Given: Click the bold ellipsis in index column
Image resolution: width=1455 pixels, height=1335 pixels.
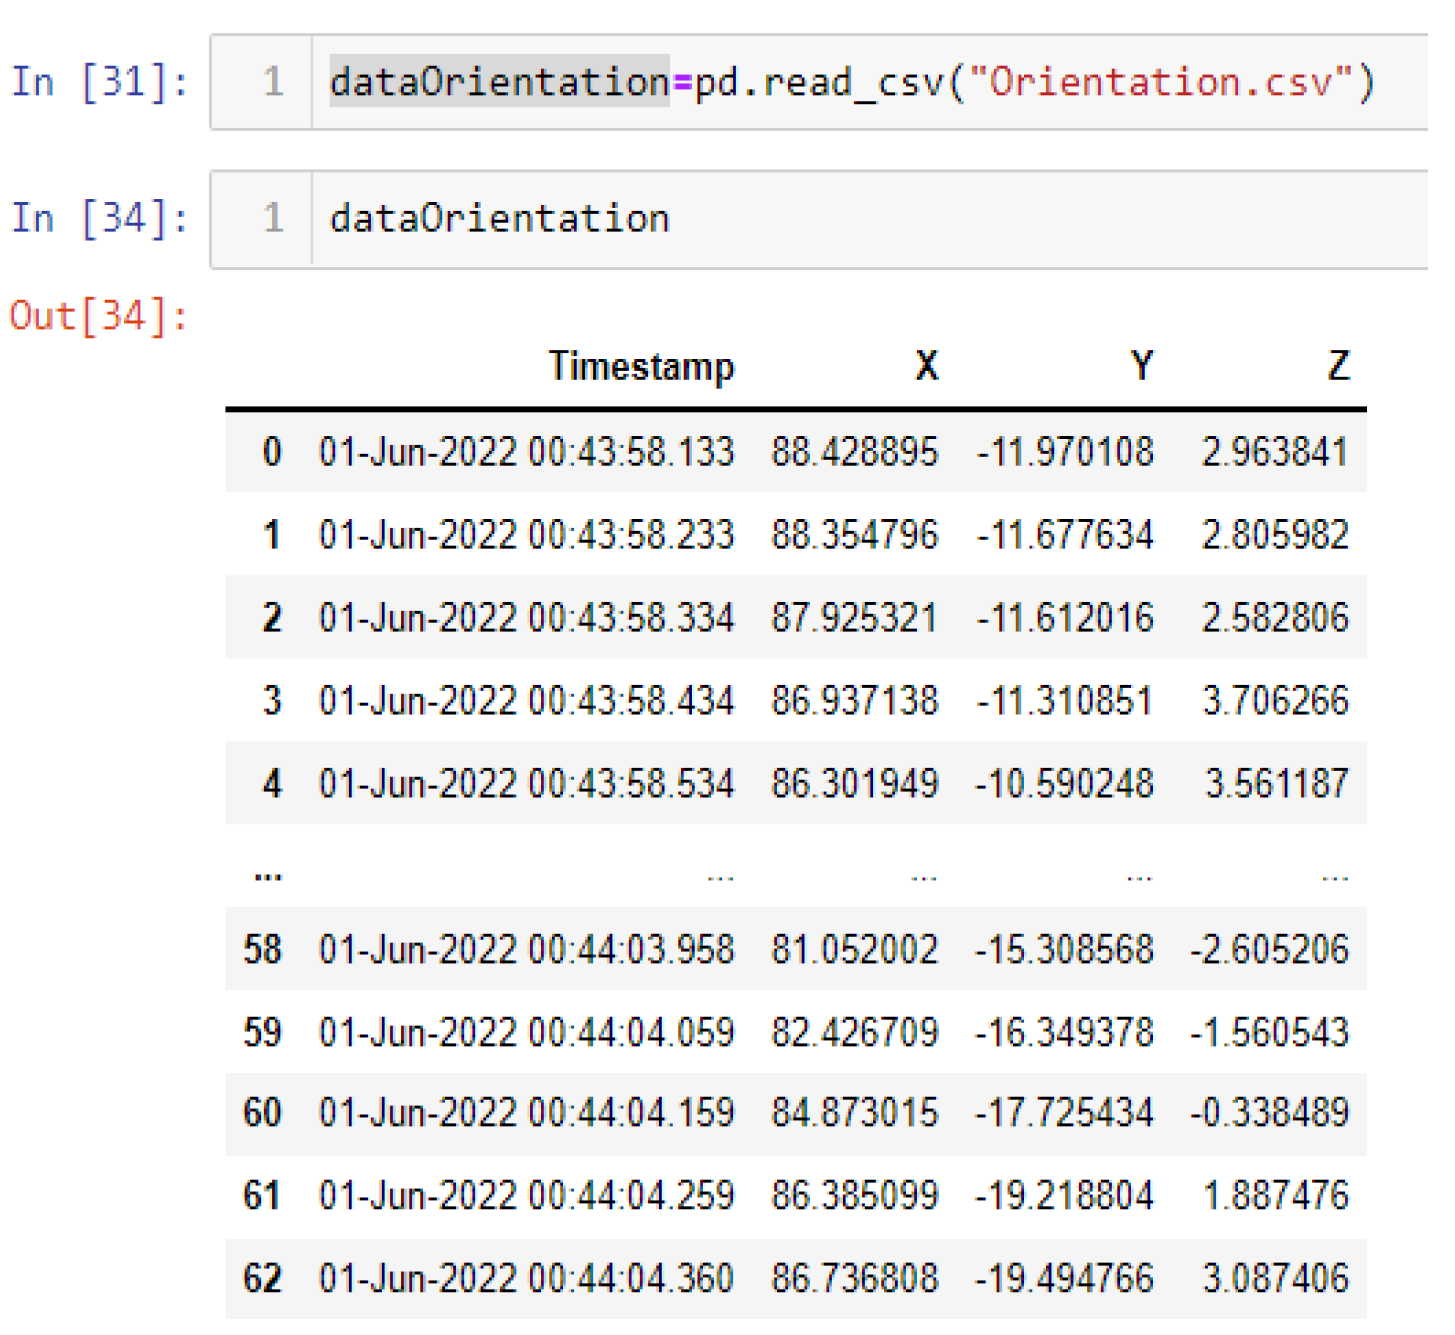Looking at the screenshot, I should (268, 875).
